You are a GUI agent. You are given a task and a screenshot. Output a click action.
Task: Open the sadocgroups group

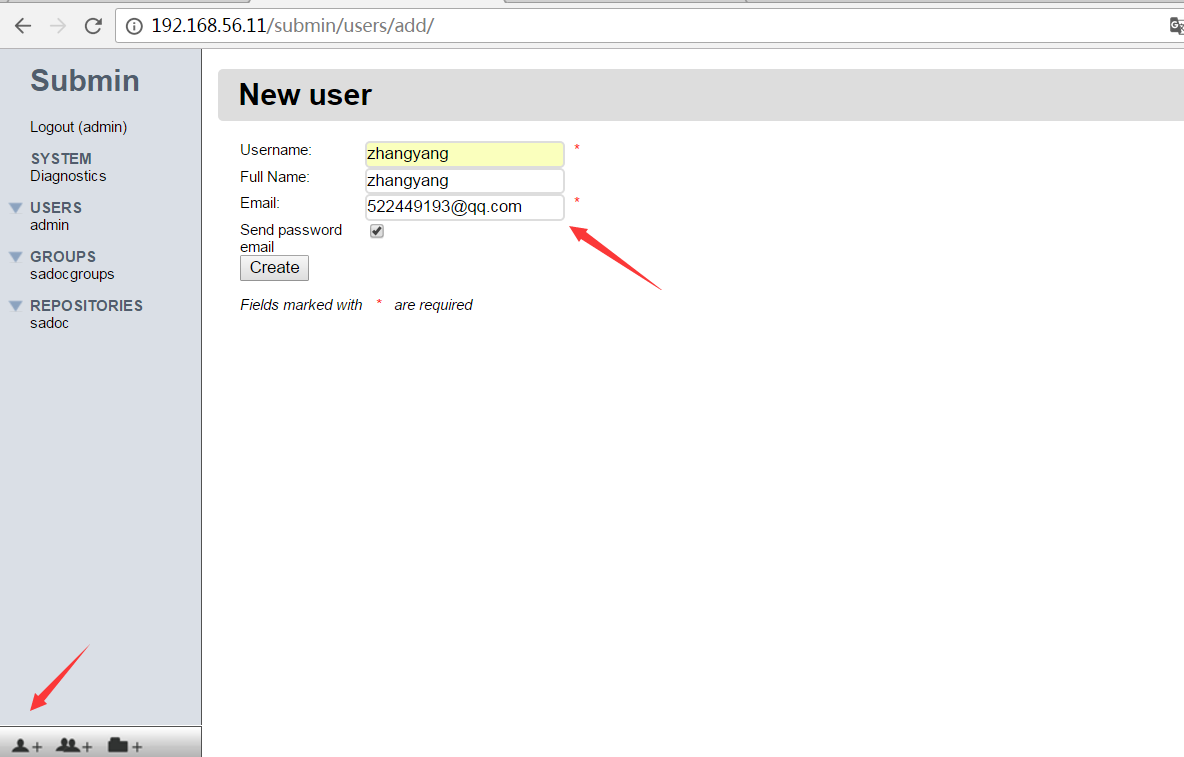(x=72, y=274)
